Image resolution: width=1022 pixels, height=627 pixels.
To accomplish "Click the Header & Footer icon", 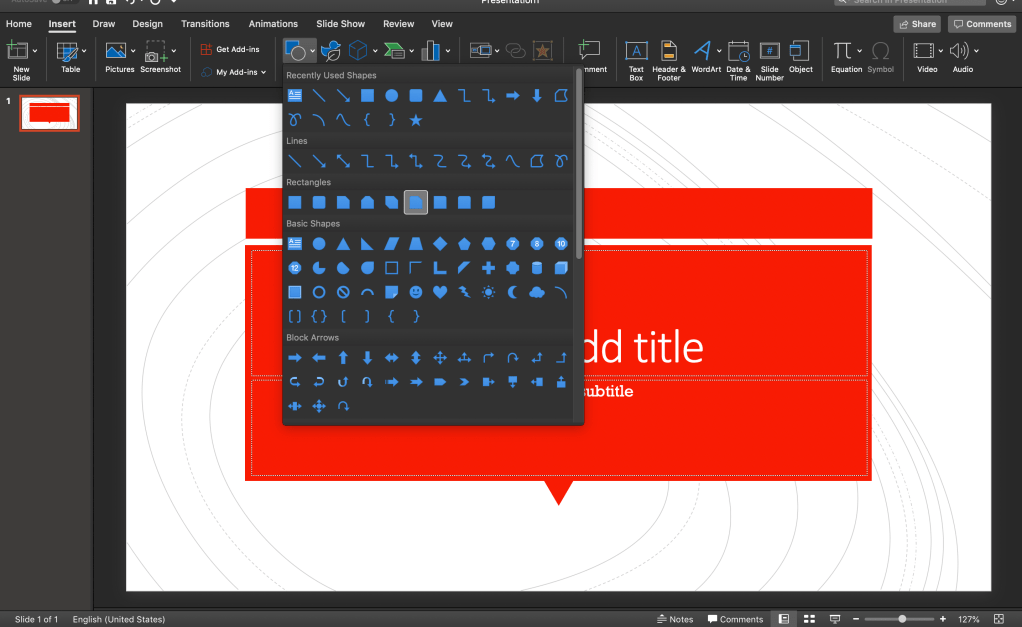I will coord(669,56).
